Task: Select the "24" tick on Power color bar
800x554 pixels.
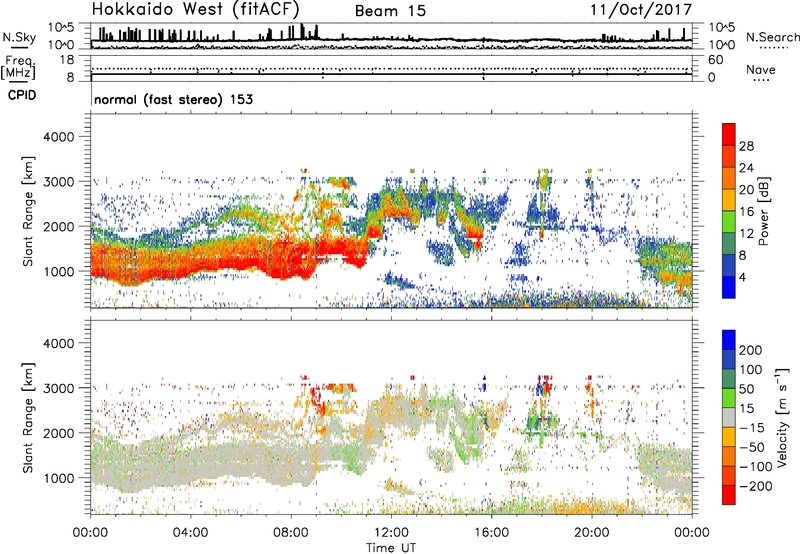Action: pos(746,168)
